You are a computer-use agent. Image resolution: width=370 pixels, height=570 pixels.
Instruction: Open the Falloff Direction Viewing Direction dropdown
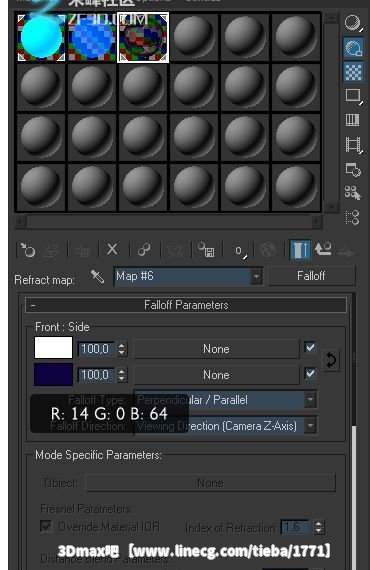(x=225, y=426)
